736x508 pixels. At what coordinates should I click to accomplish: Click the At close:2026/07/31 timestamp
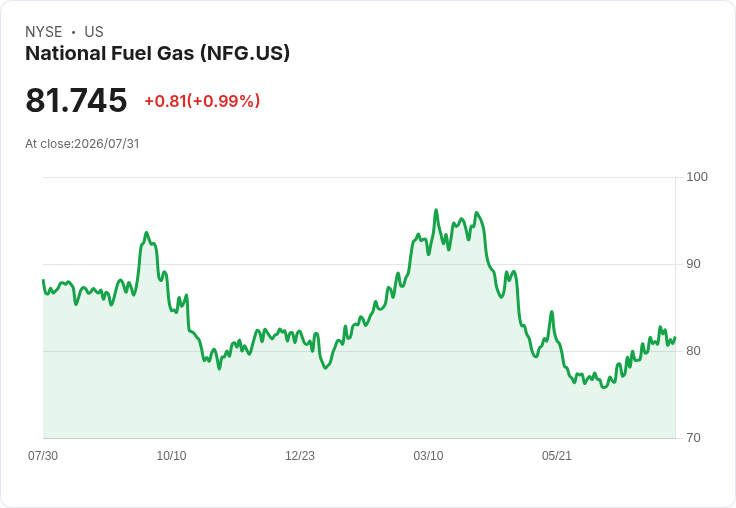pyautogui.click(x=82, y=144)
